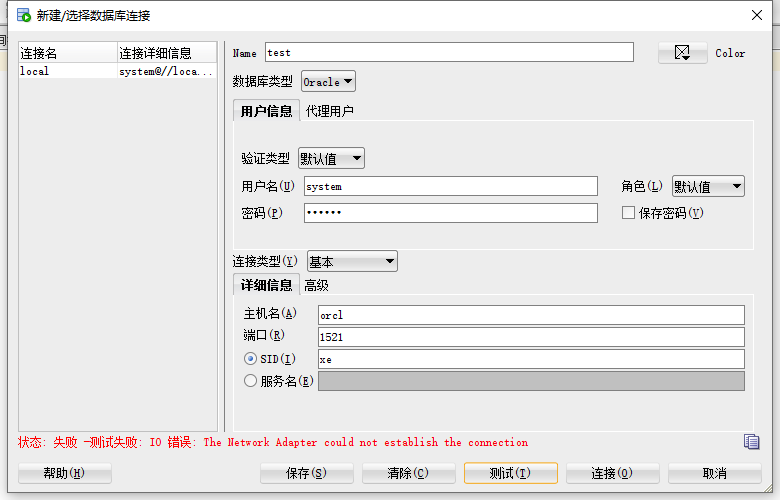Click the 清除 button
This screenshot has width=780, height=500.
click(x=408, y=473)
